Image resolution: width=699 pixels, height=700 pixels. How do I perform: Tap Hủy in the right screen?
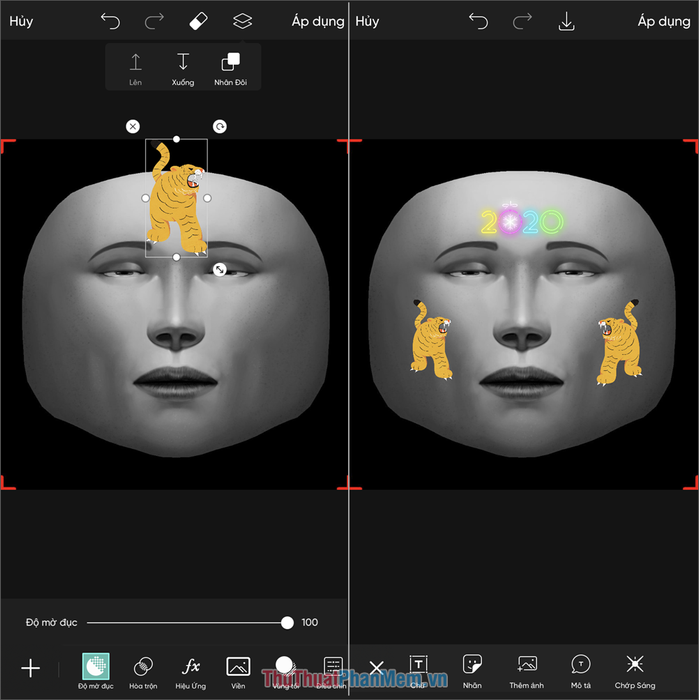coord(367,21)
